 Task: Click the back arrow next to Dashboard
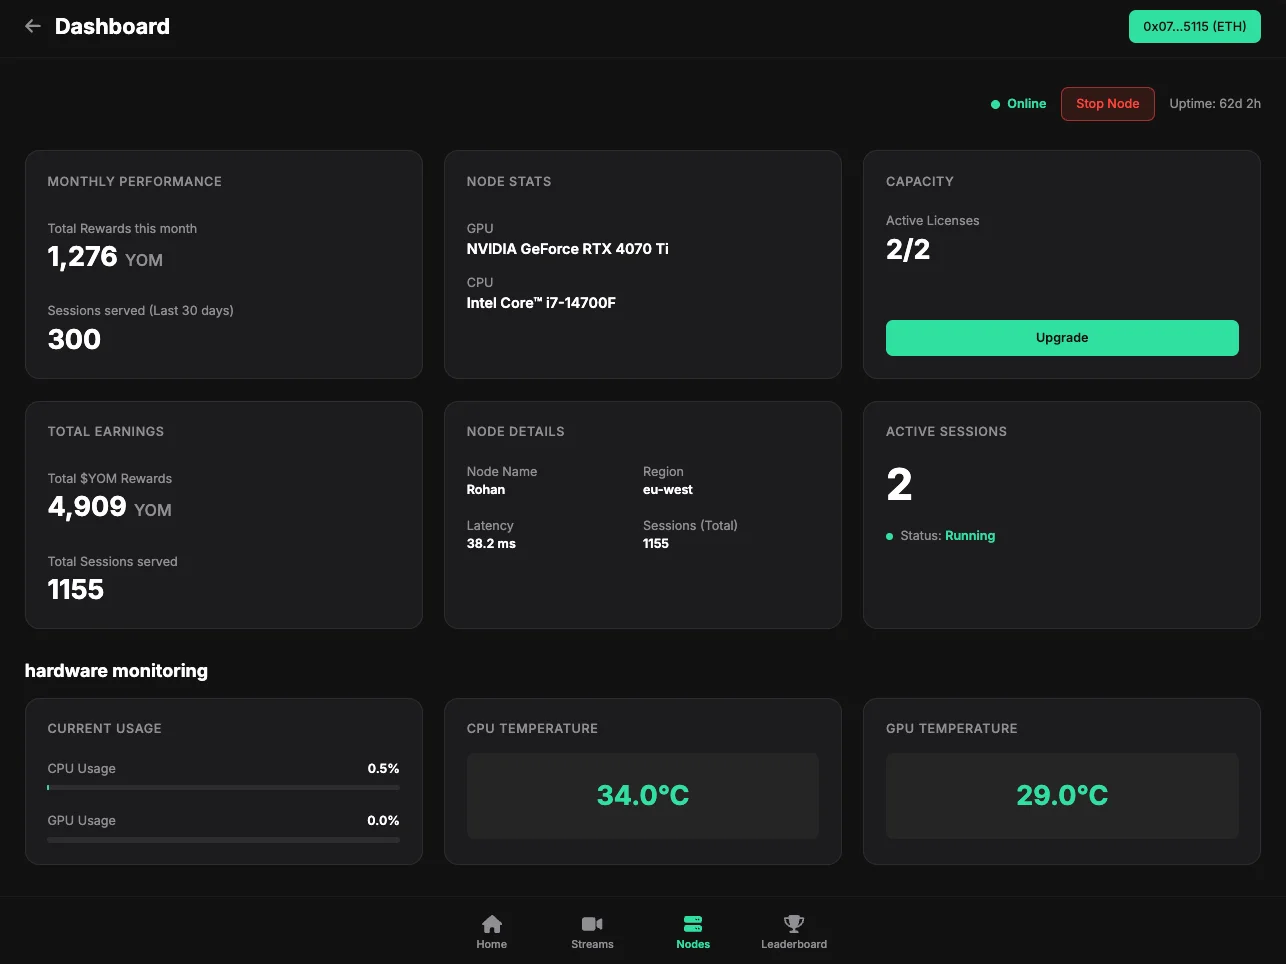pos(33,25)
